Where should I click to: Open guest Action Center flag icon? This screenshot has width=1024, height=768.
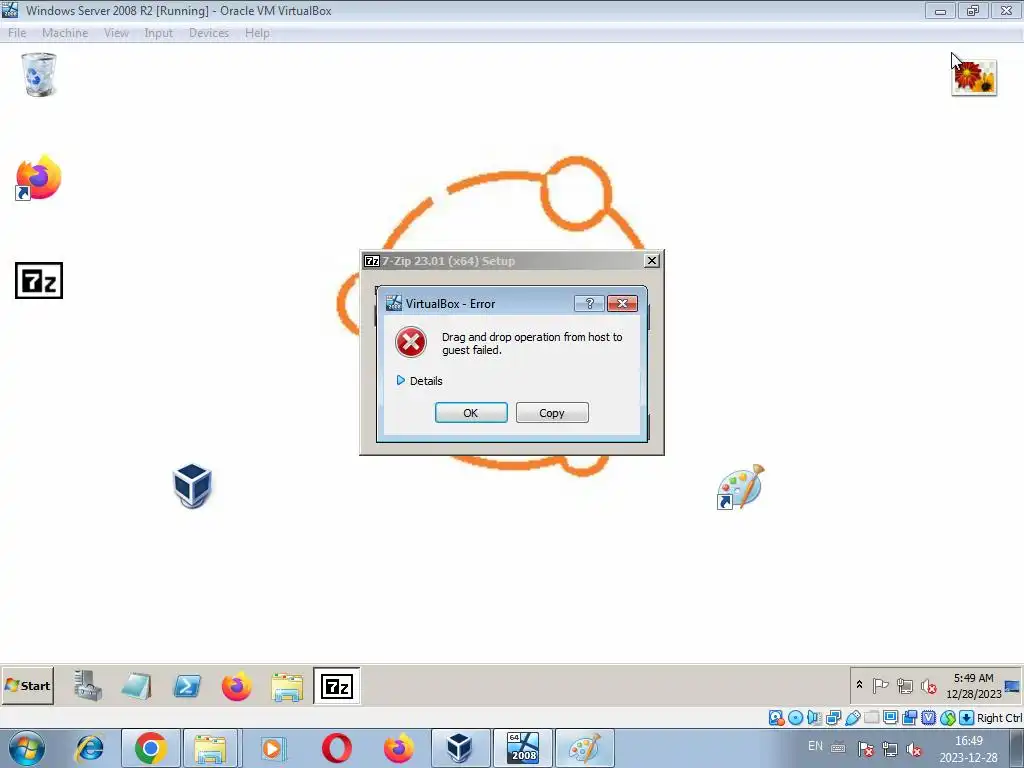tap(880, 686)
